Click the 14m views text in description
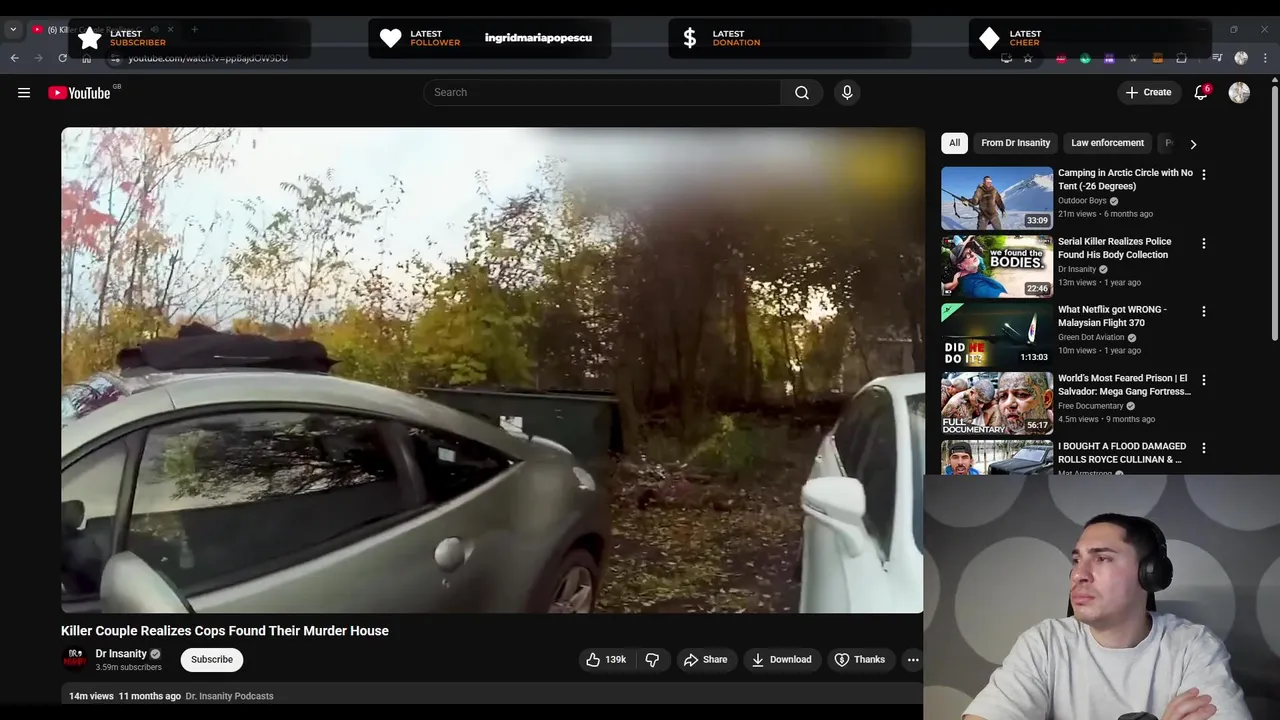 point(91,696)
